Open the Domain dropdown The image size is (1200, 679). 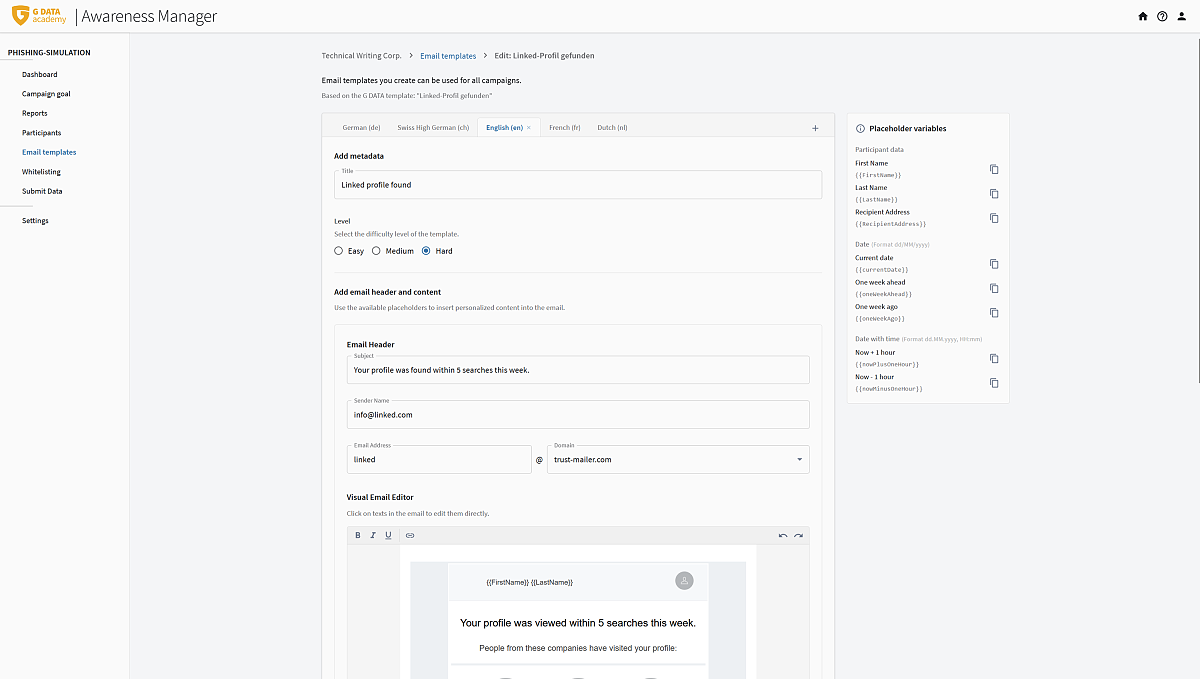(678, 459)
